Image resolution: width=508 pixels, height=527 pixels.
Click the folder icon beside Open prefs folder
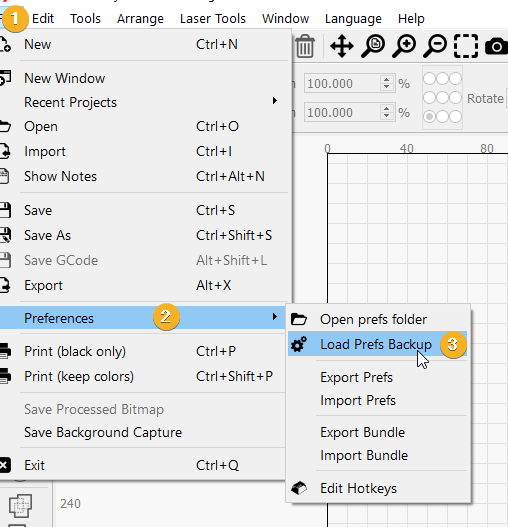[299, 319]
